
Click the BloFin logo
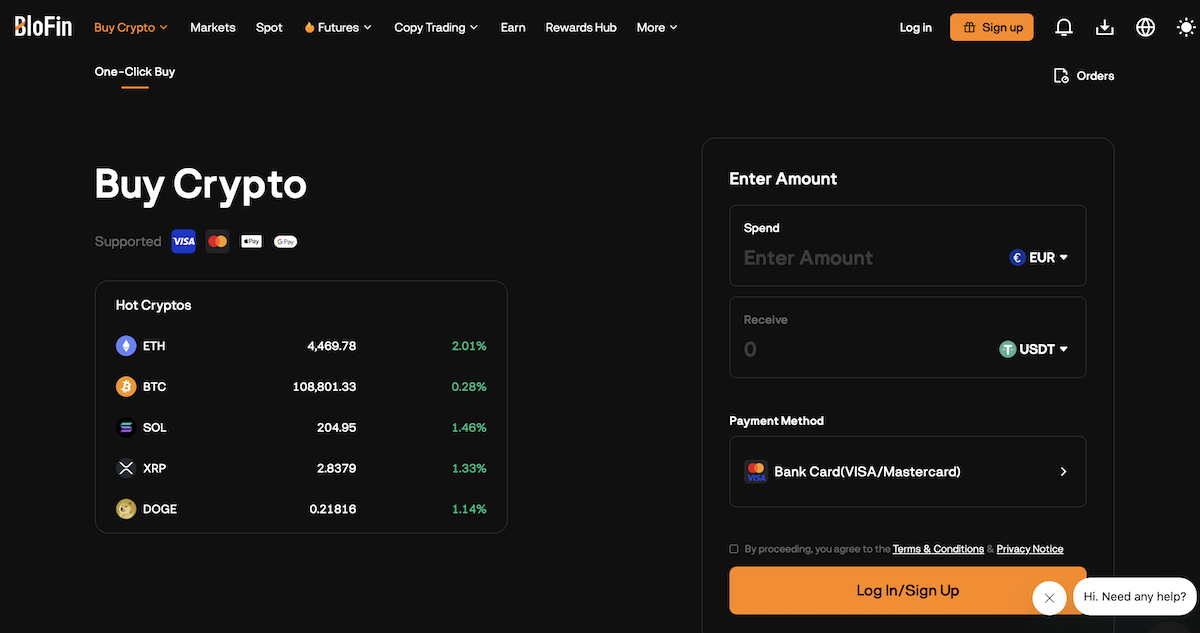pyautogui.click(x=42, y=26)
